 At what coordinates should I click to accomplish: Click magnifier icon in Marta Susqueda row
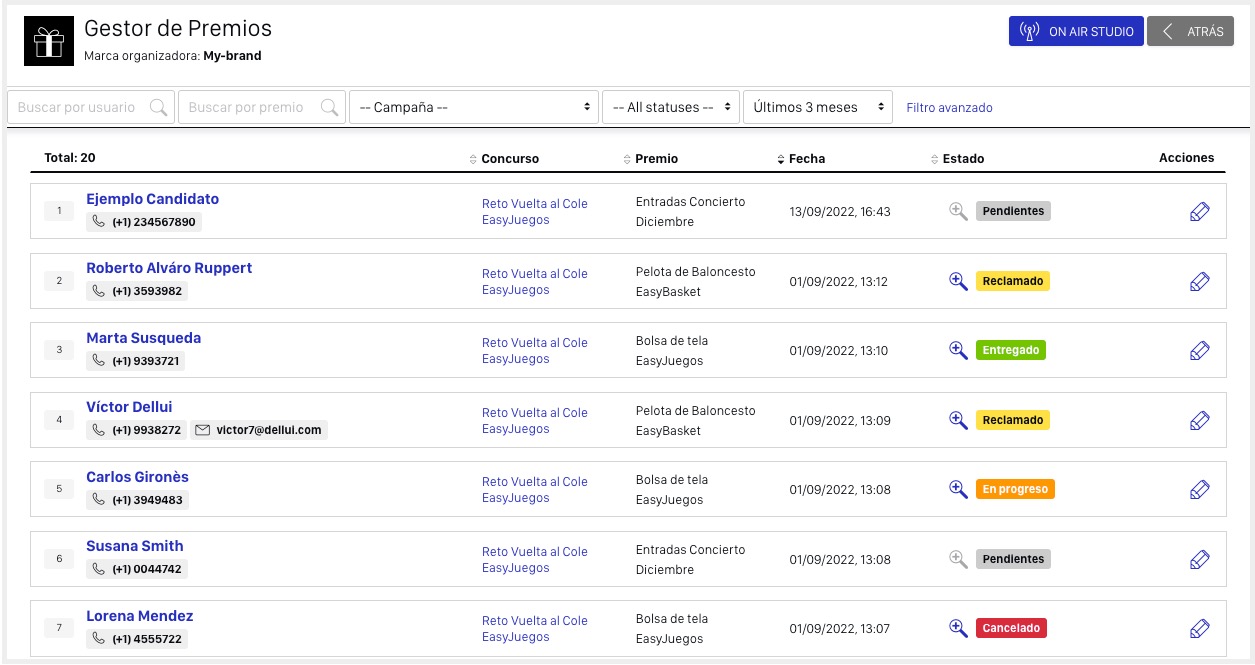click(x=958, y=350)
